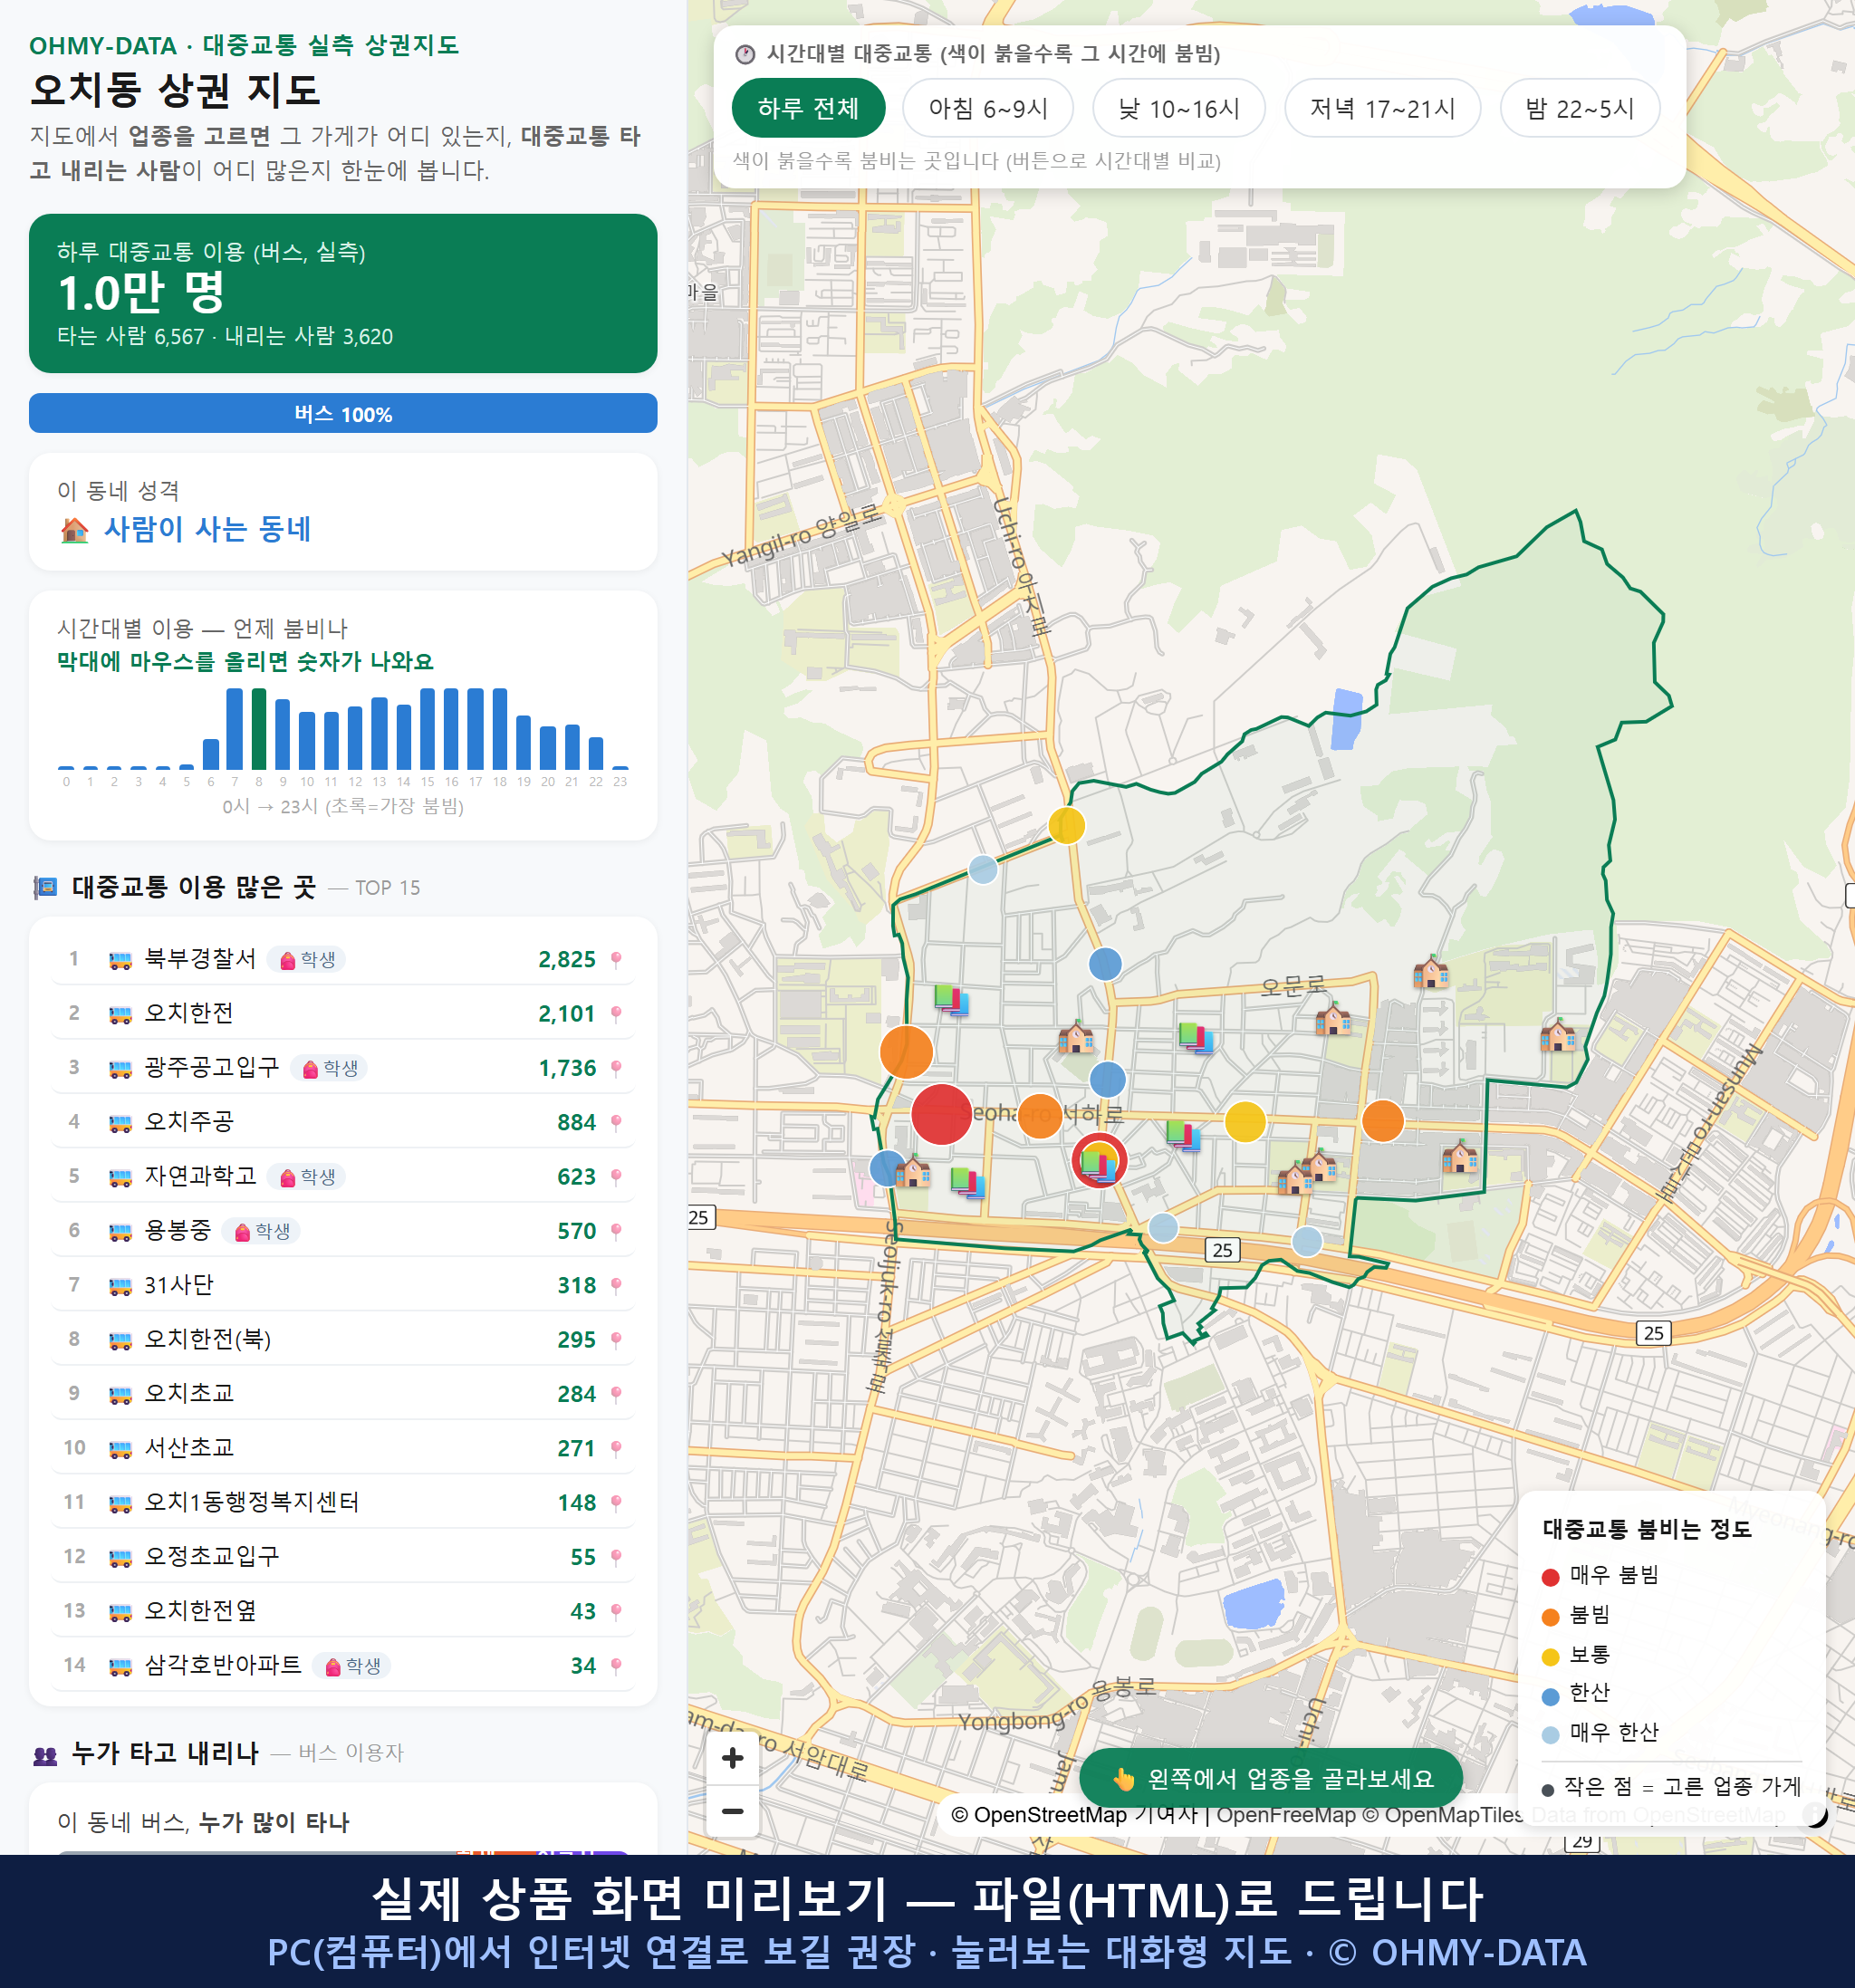Click the book-stack icon inside the red-ringed marker
The image size is (1855, 1988).
[1099, 1165]
